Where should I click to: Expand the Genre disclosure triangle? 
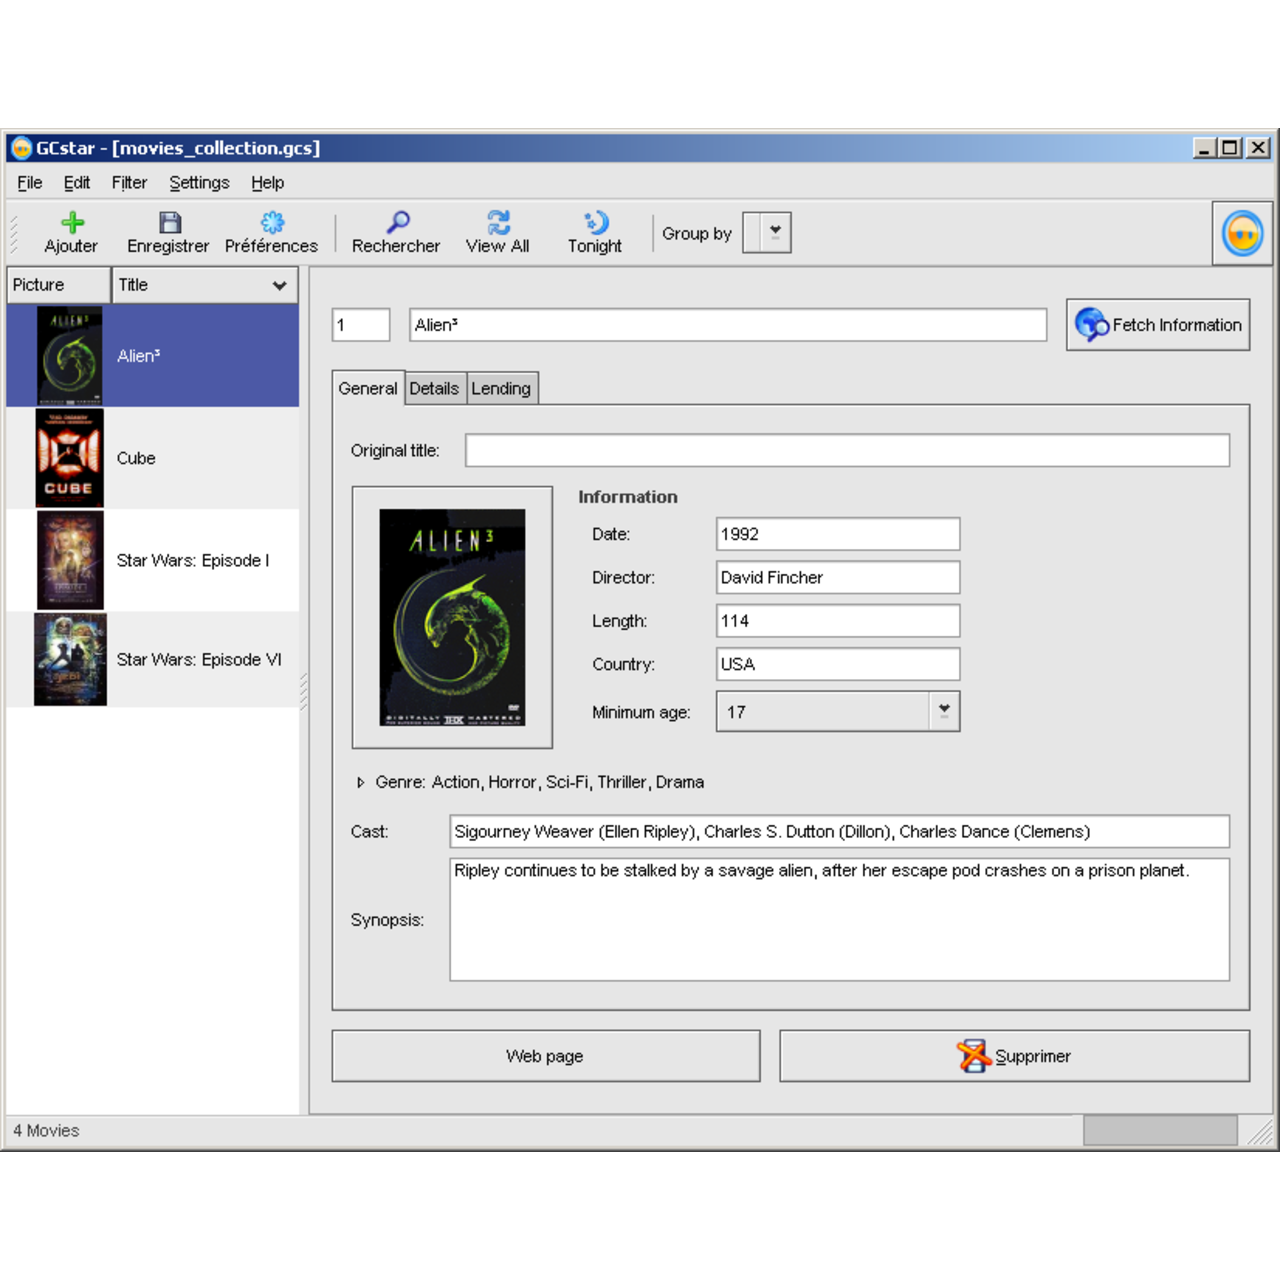click(x=360, y=782)
